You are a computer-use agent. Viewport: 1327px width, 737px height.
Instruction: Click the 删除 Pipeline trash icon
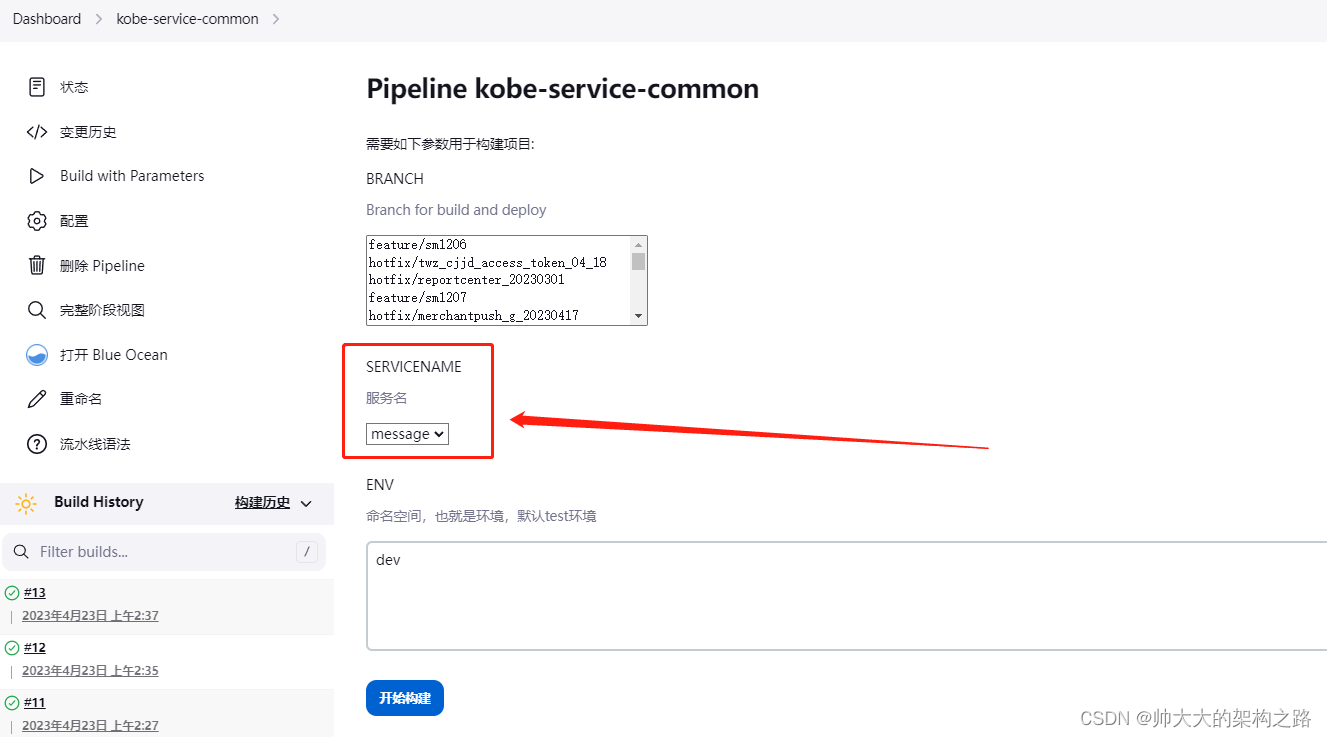(37, 265)
